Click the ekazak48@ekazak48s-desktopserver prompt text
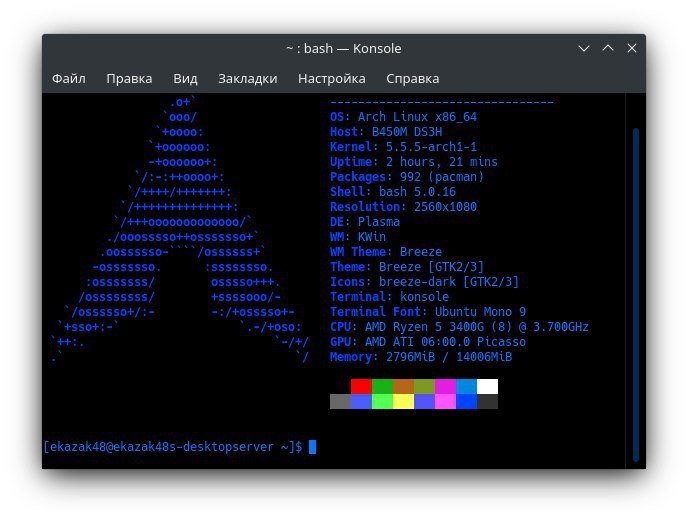The image size is (688, 519). [x=173, y=447]
